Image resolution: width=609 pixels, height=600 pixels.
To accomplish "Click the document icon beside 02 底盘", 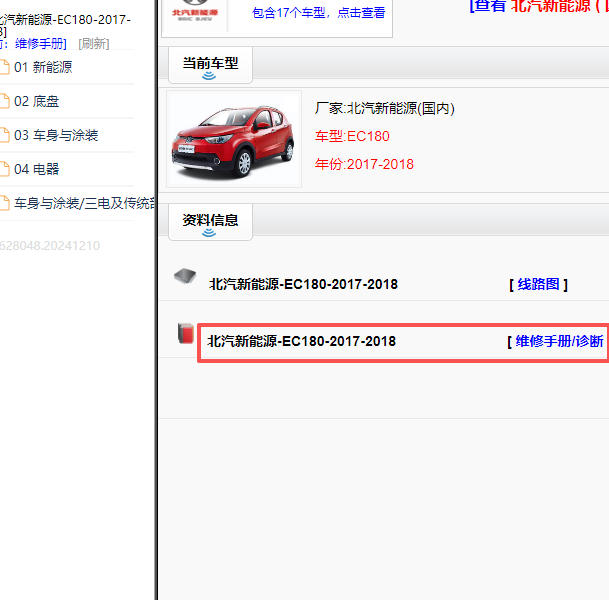I will point(4,101).
